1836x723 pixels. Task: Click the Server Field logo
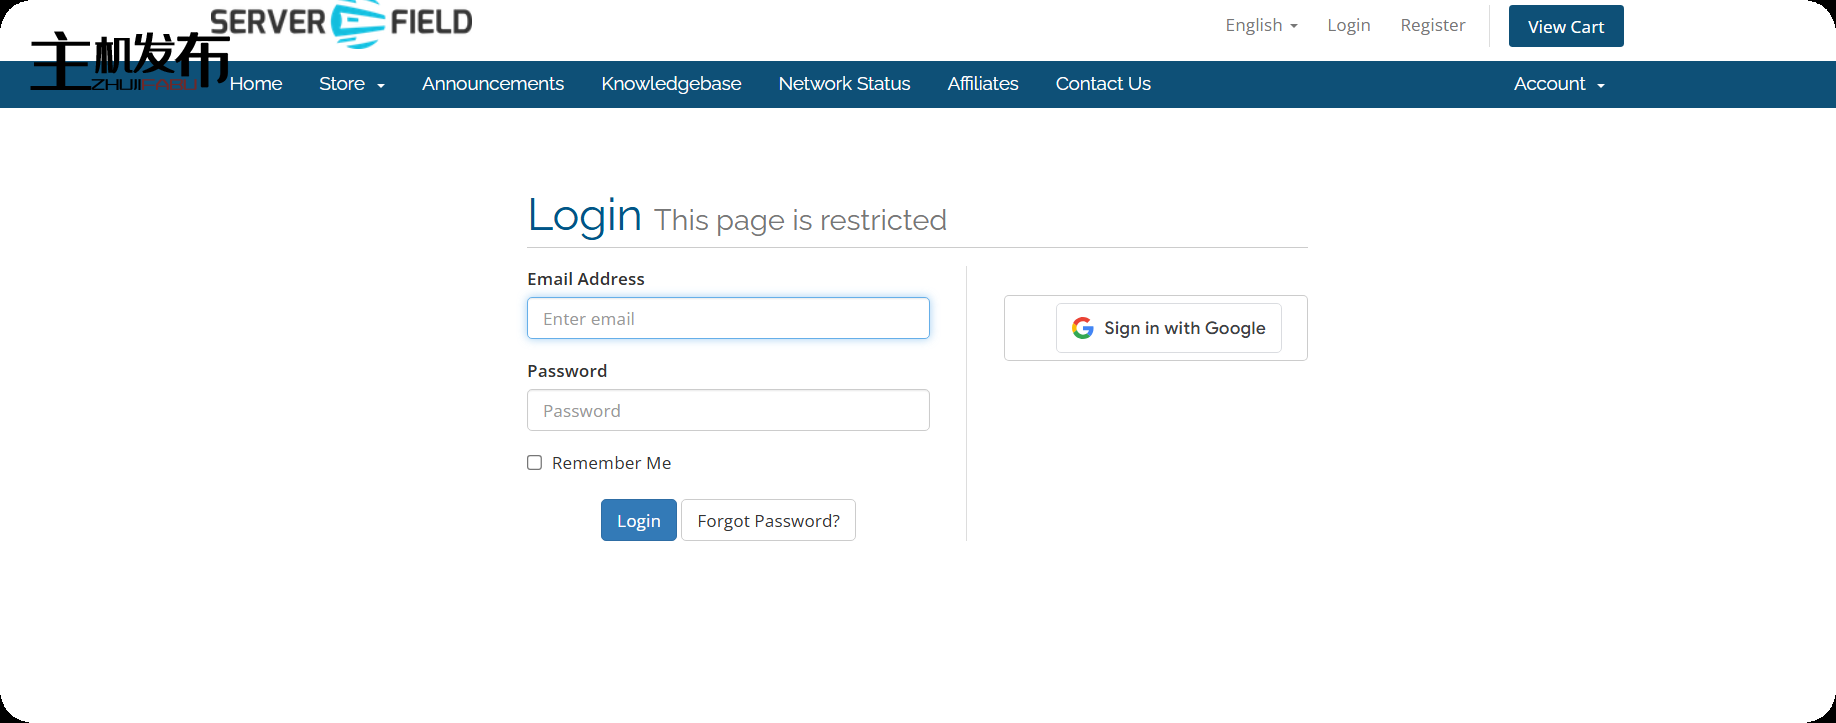coord(341,24)
